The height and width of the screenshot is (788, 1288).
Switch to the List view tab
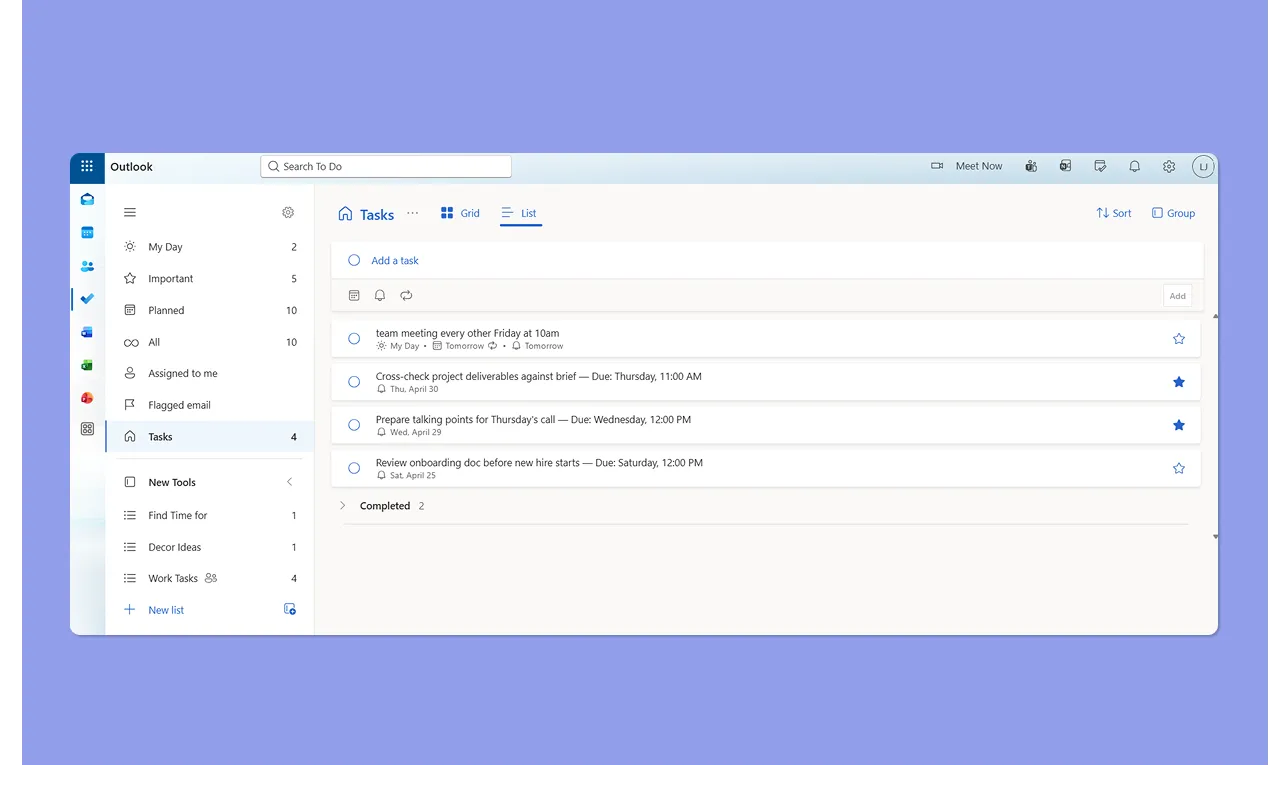click(520, 213)
